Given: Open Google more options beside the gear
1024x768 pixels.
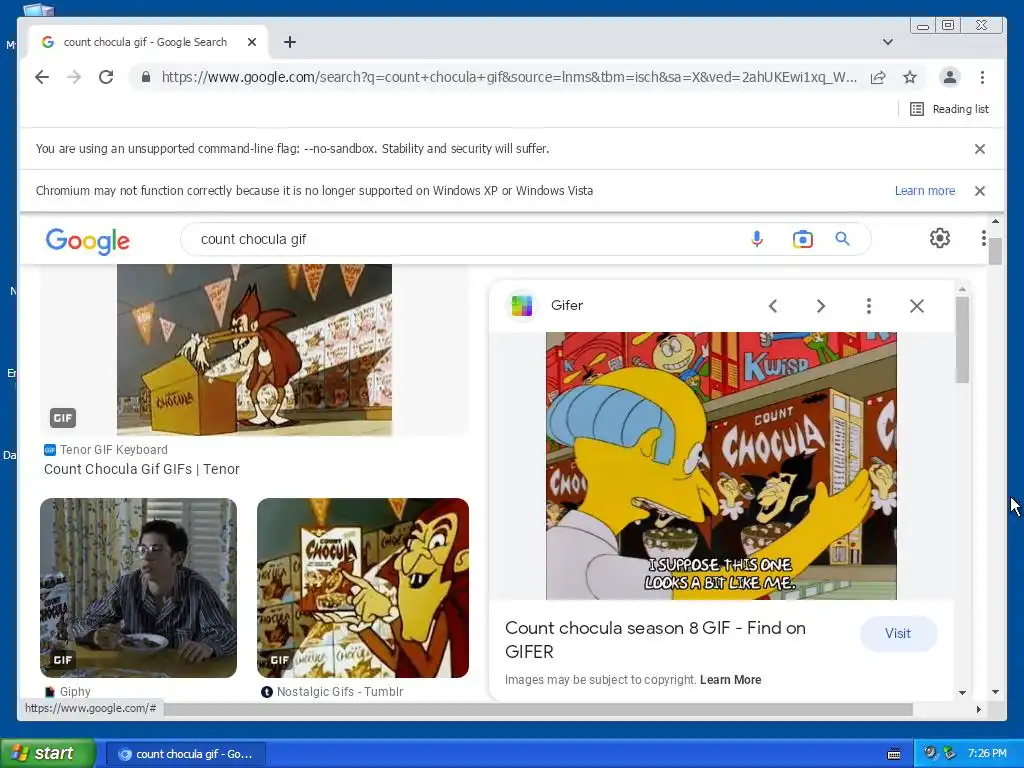Looking at the screenshot, I should tap(983, 238).
